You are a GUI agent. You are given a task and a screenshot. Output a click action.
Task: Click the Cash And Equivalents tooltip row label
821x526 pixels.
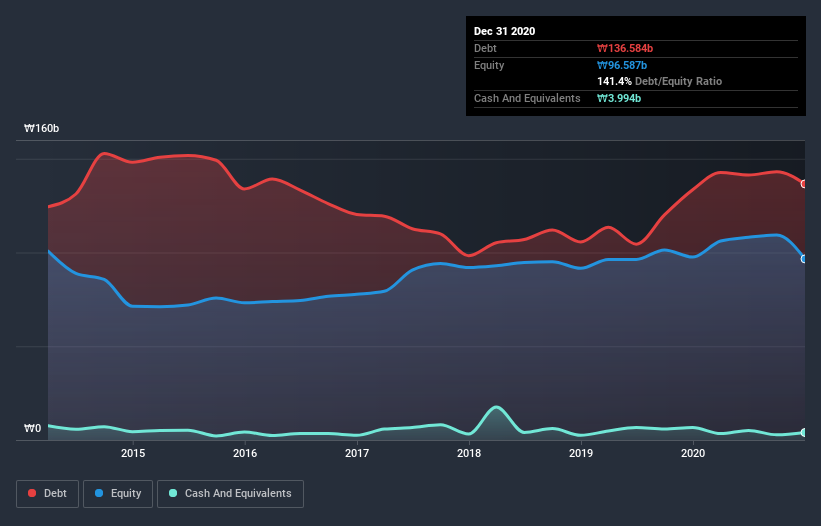[x=527, y=98]
